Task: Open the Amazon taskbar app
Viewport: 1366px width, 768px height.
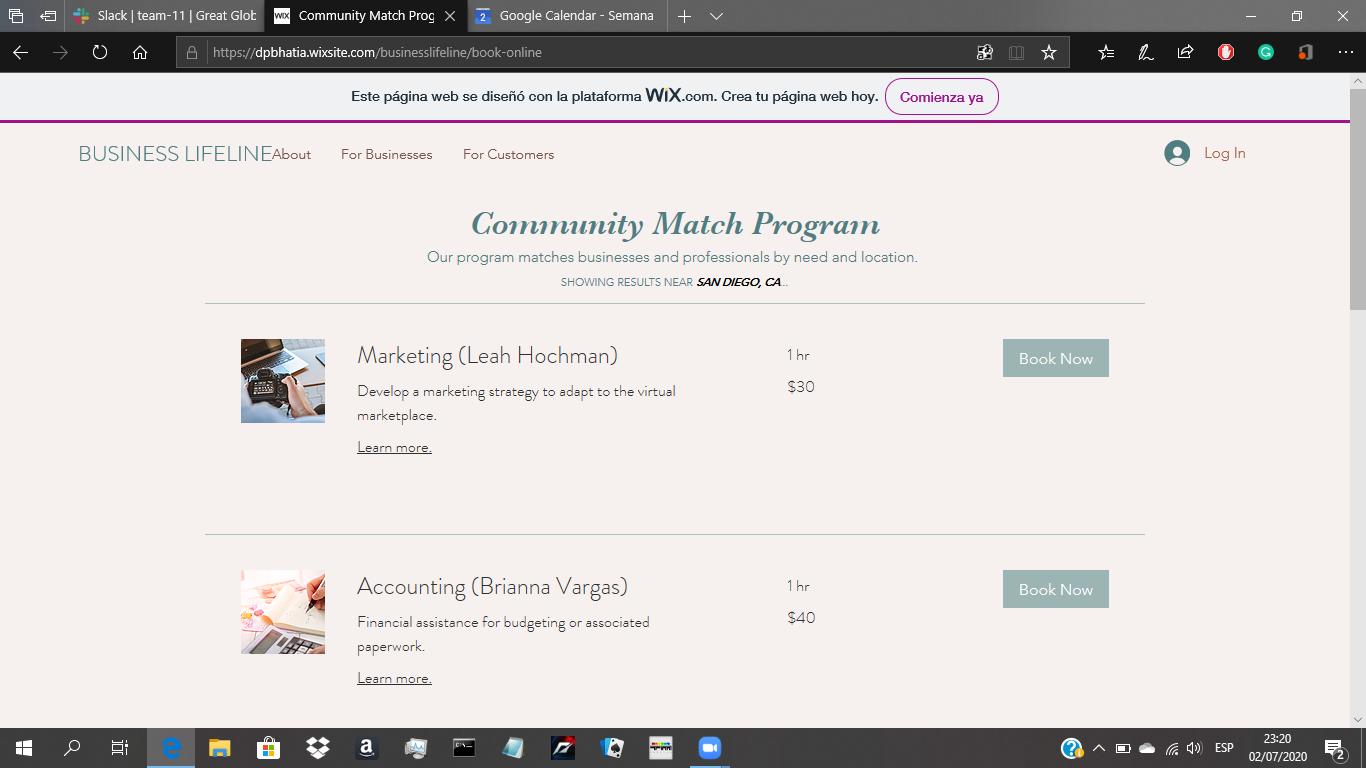Action: [367, 748]
